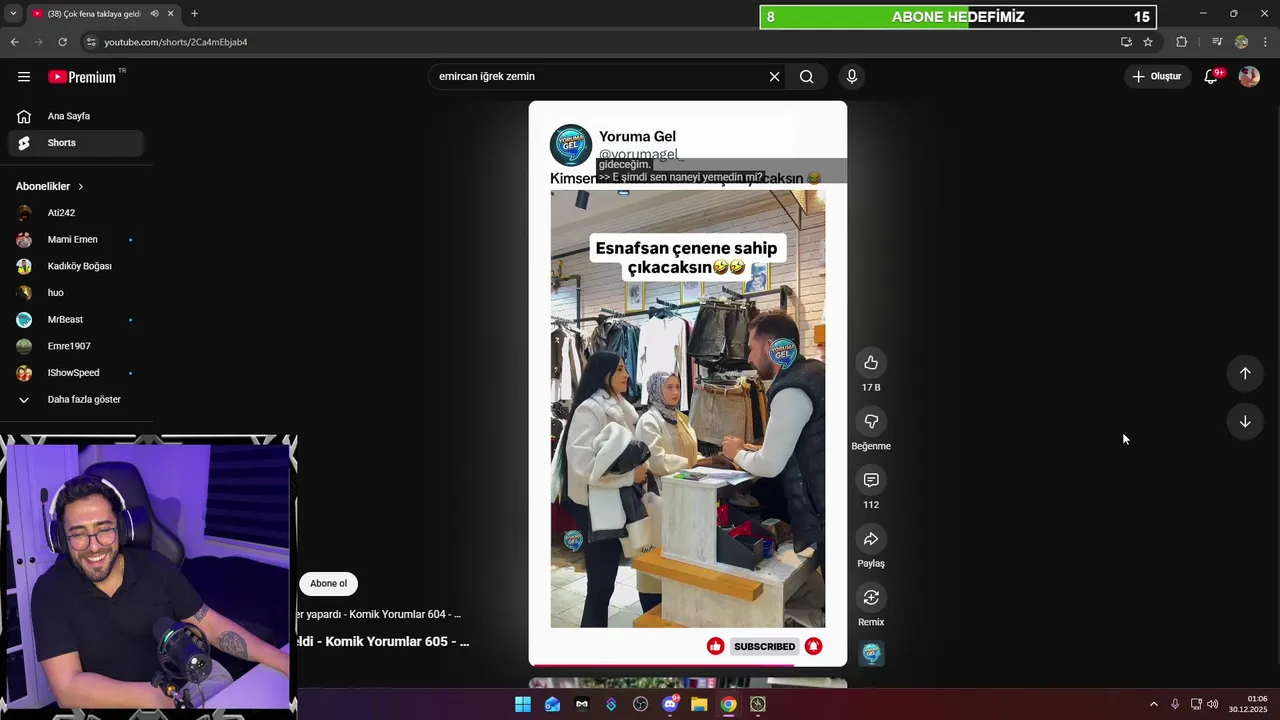The height and width of the screenshot is (720, 1280).
Task: Open volume control in system tray
Action: tap(1213, 704)
